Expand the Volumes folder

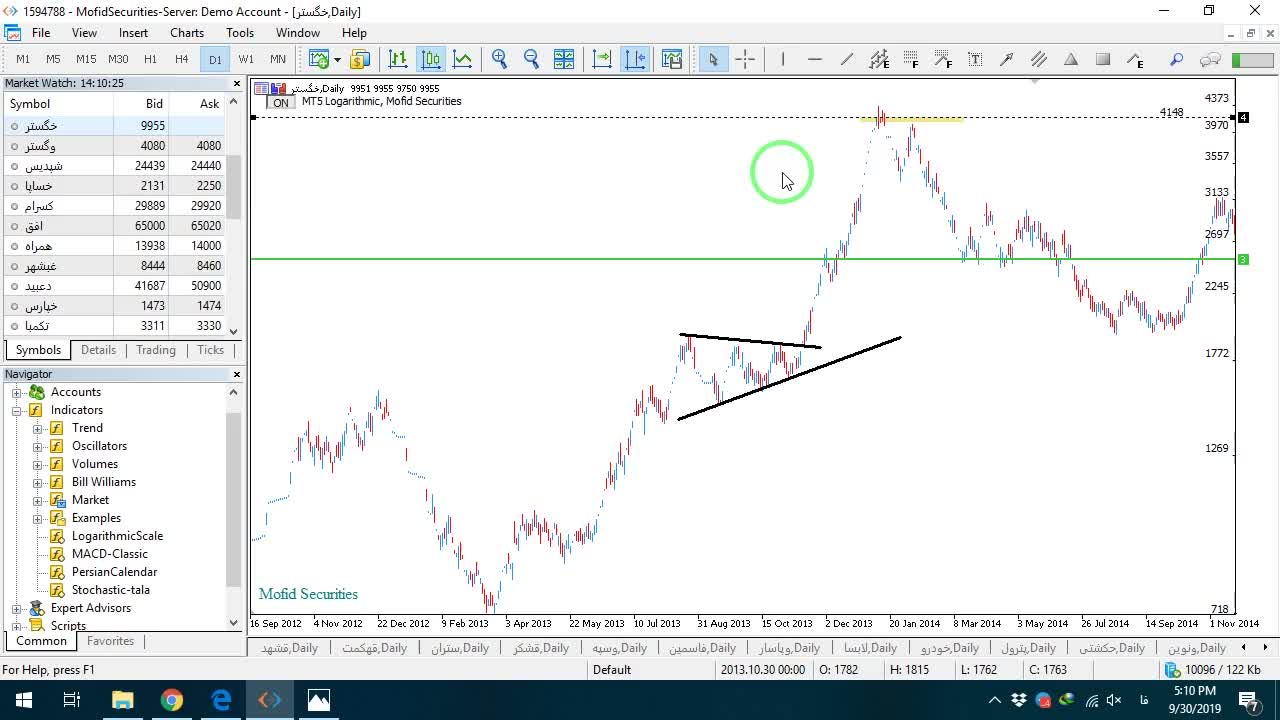click(x=38, y=464)
